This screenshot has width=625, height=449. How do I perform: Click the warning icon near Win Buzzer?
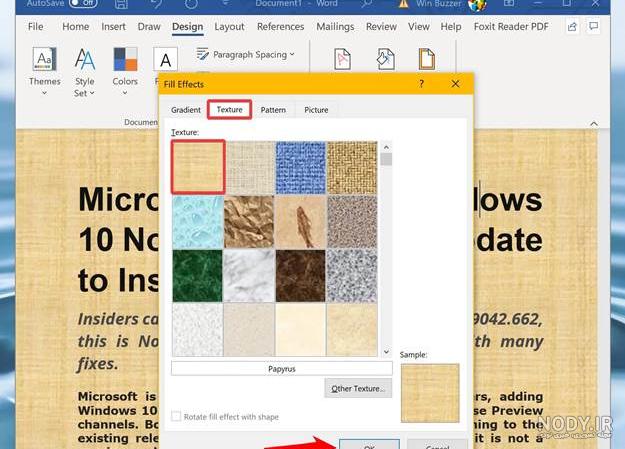point(404,4)
